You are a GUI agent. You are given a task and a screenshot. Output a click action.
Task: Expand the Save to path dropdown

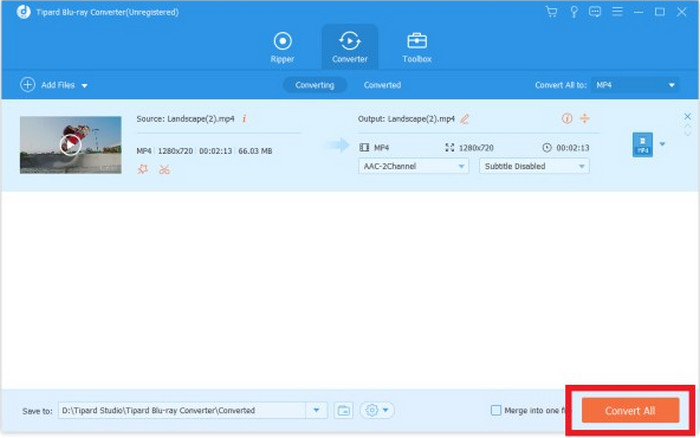318,410
